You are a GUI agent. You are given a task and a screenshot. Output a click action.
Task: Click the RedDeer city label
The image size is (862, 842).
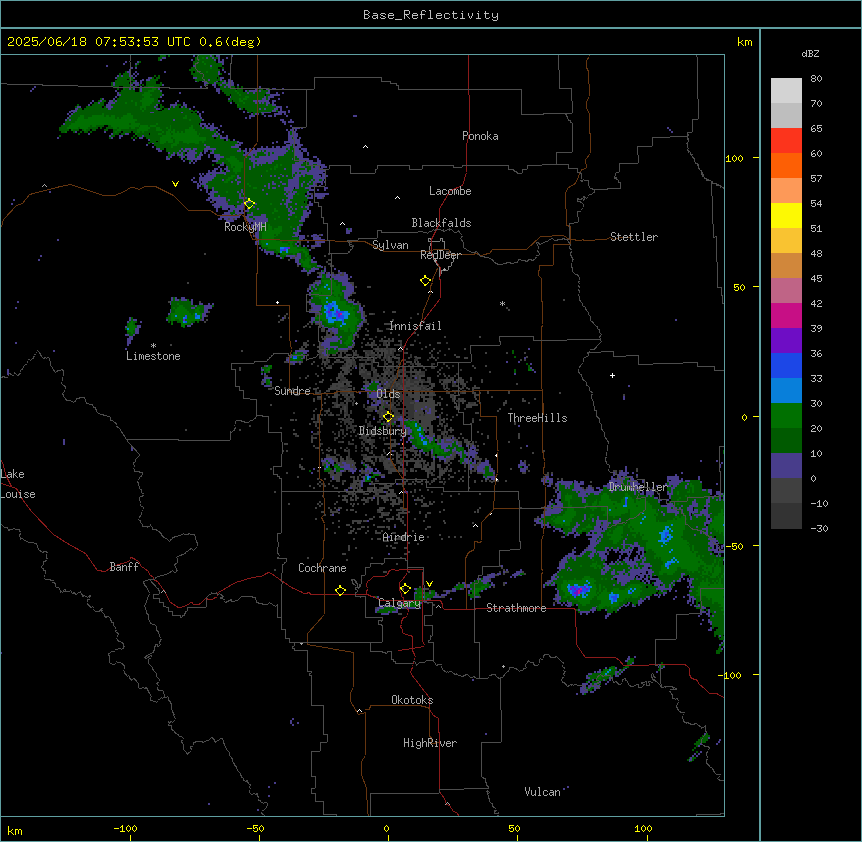click(x=440, y=255)
